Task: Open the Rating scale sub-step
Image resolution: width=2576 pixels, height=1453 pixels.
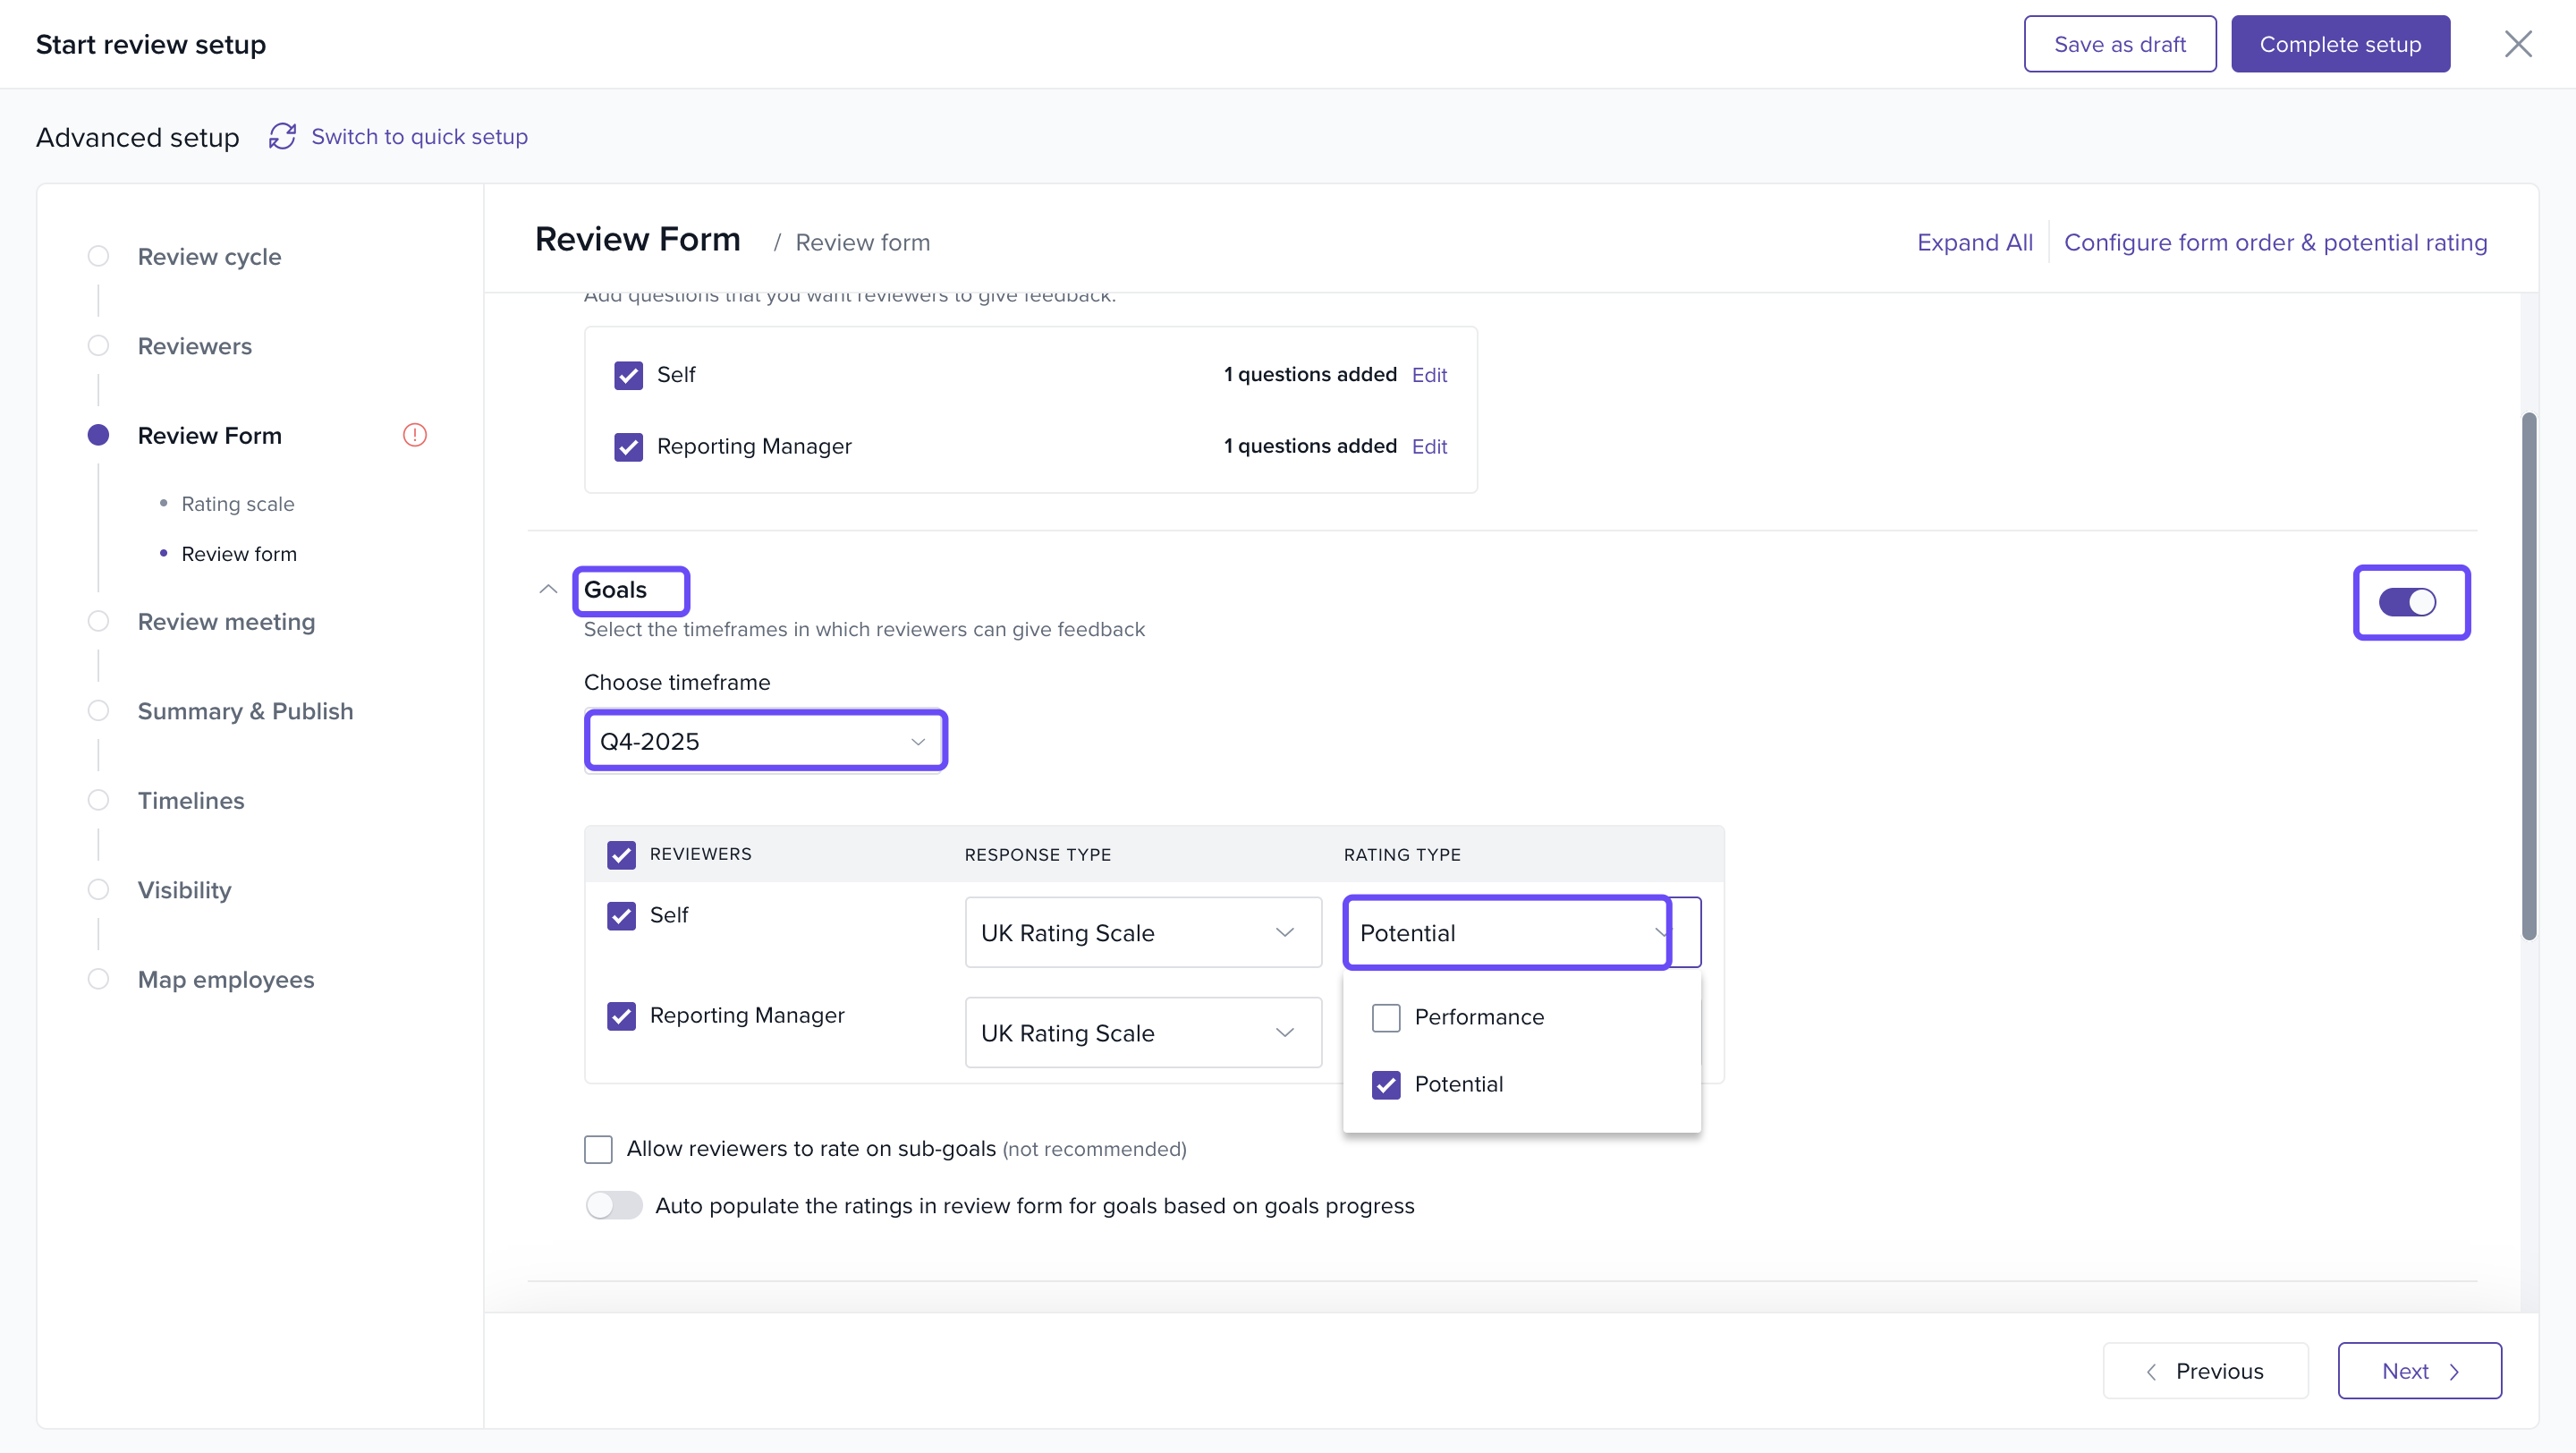Action: coord(237,504)
